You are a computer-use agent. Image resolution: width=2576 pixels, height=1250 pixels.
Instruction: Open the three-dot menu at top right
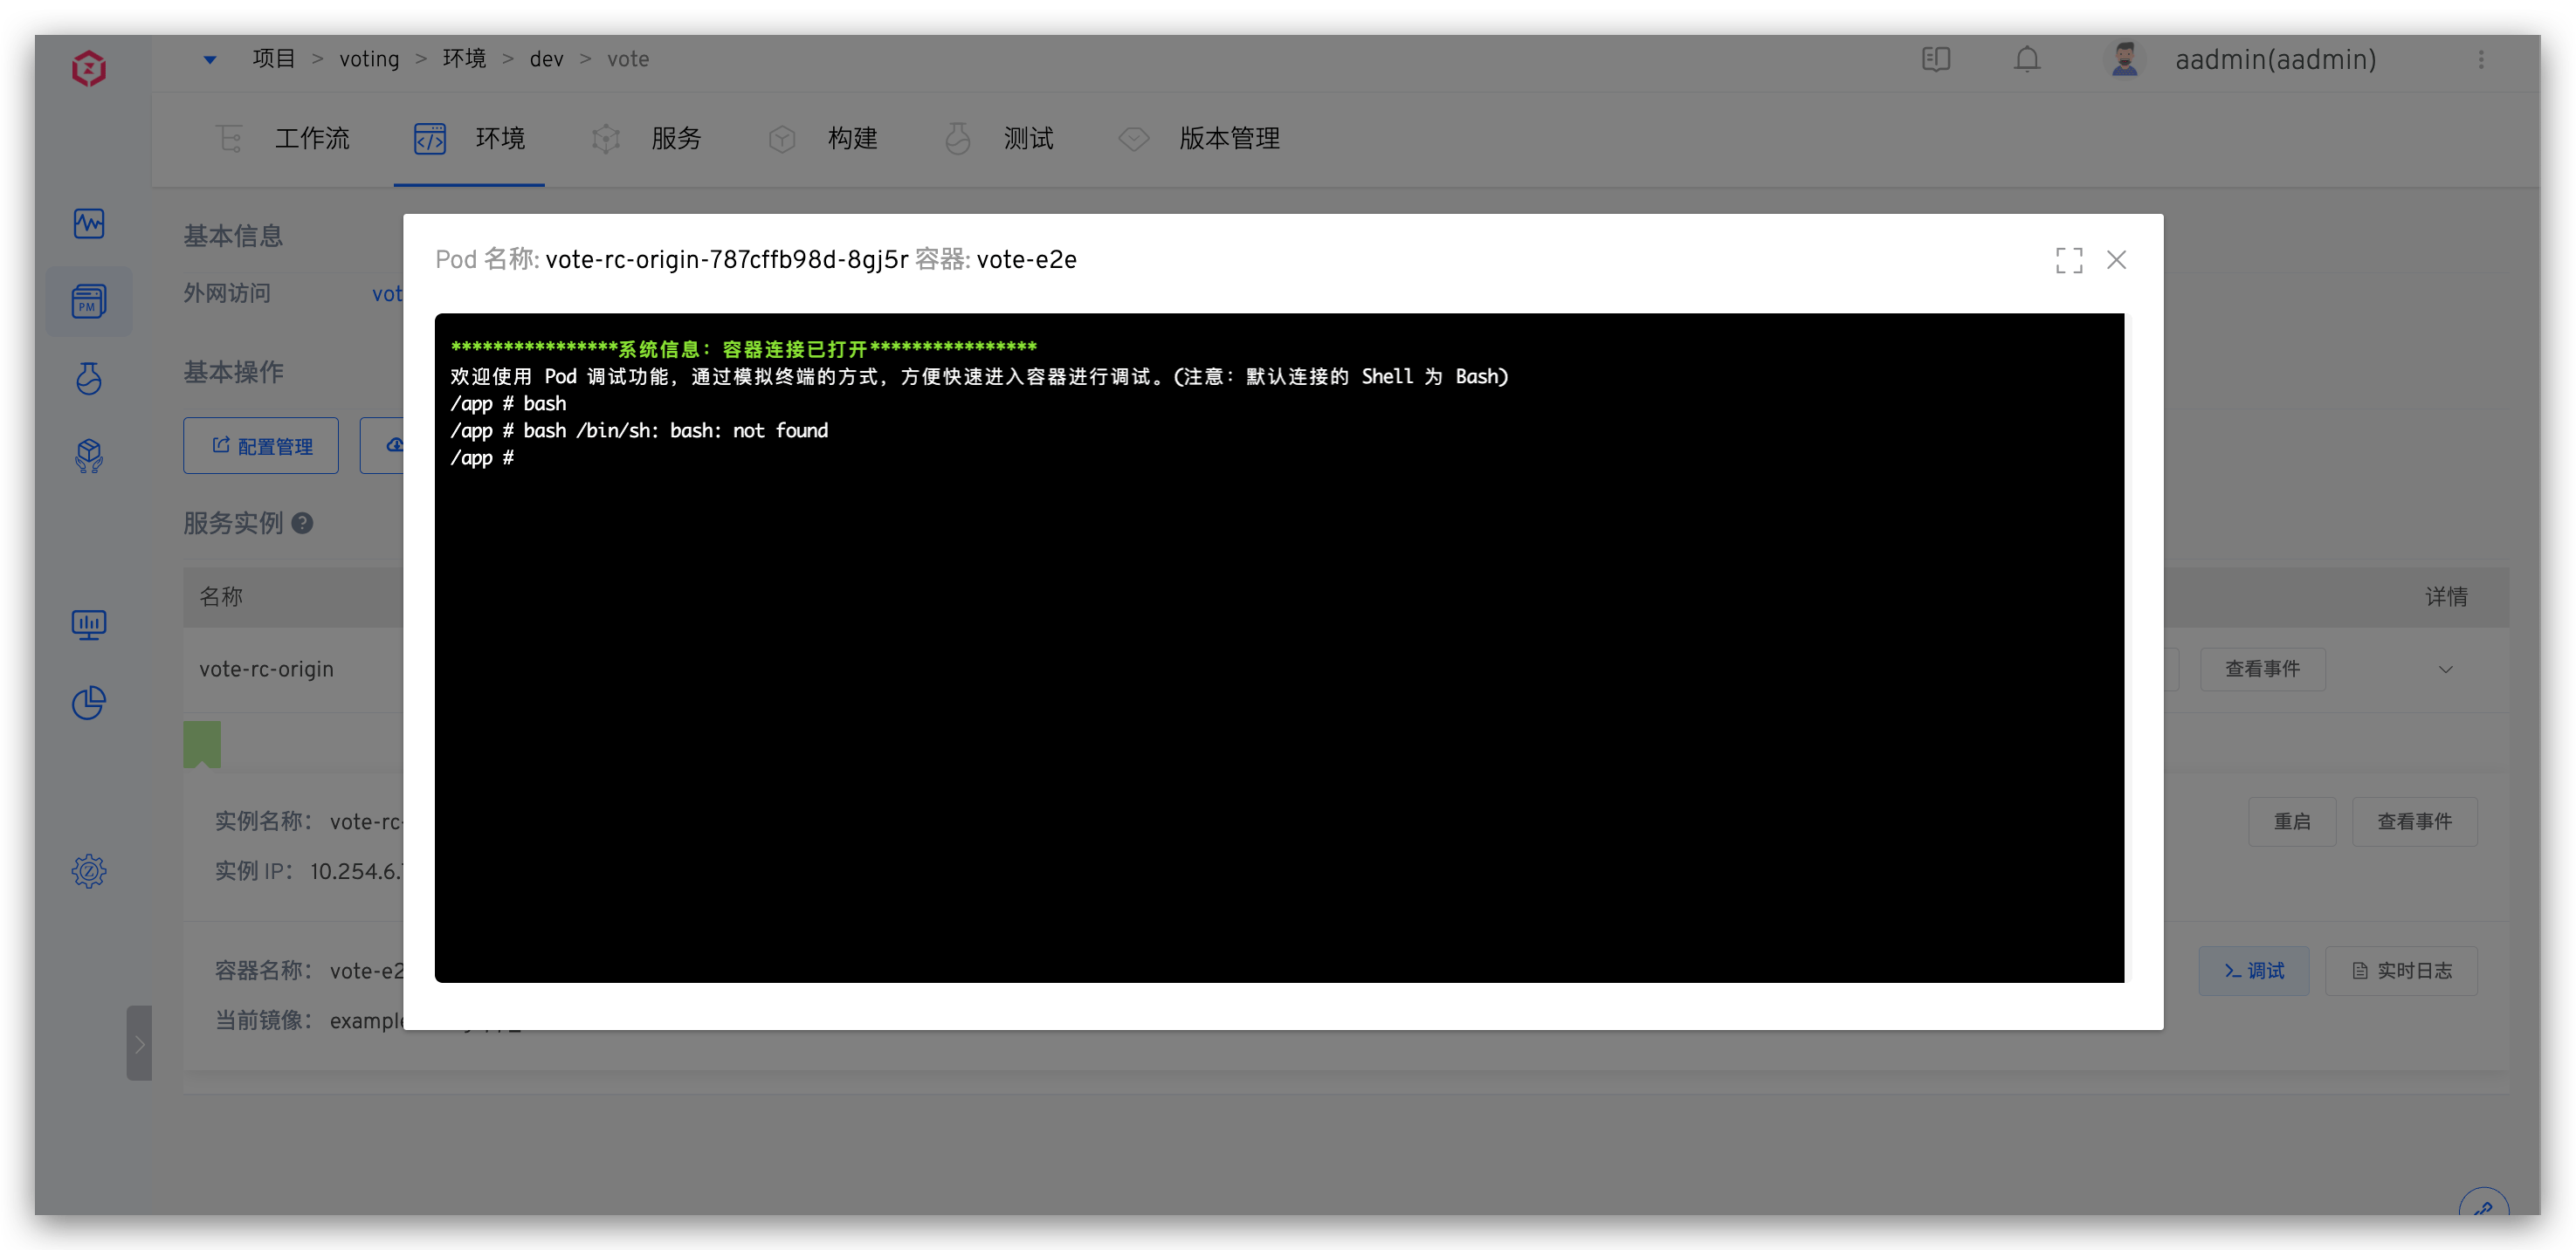[2482, 60]
